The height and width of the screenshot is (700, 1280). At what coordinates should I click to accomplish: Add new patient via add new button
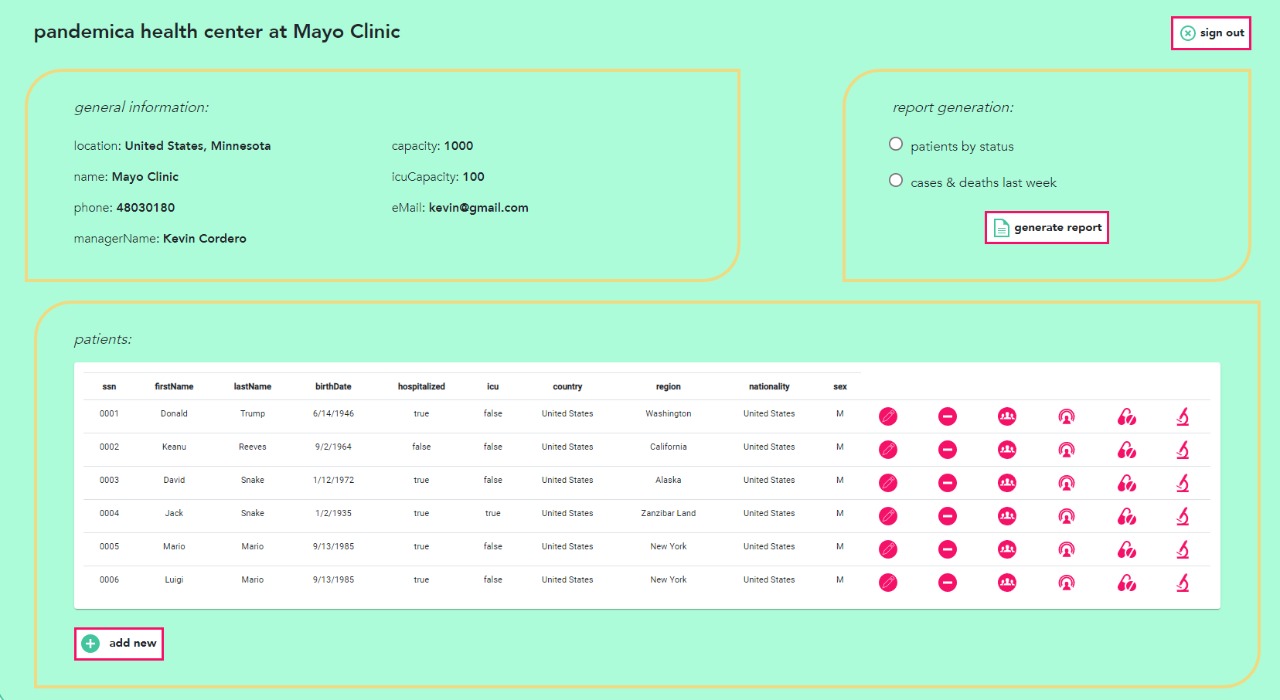[x=119, y=643]
